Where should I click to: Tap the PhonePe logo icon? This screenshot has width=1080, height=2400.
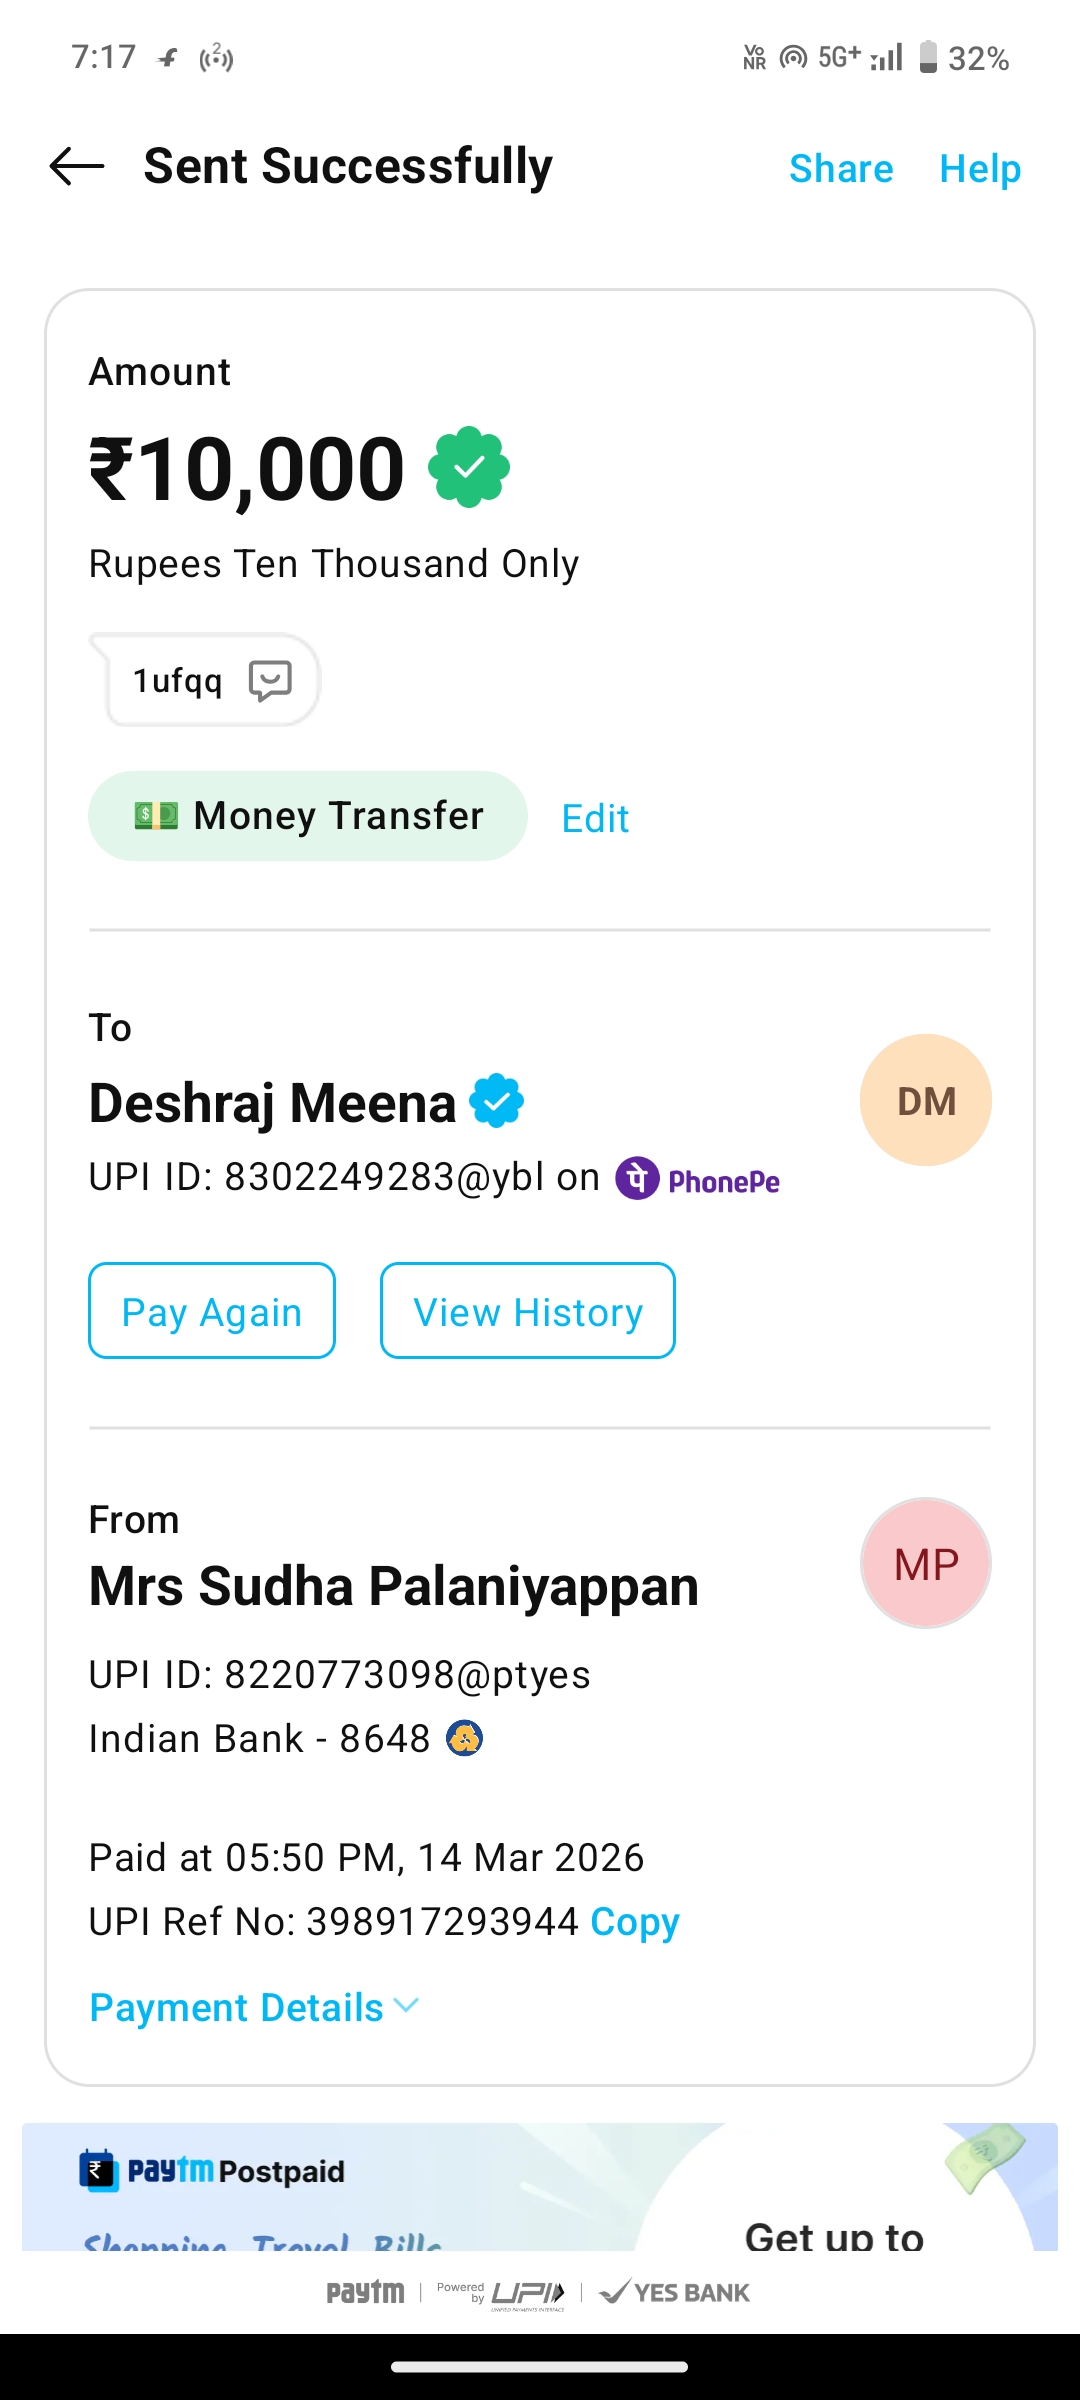click(x=637, y=1178)
